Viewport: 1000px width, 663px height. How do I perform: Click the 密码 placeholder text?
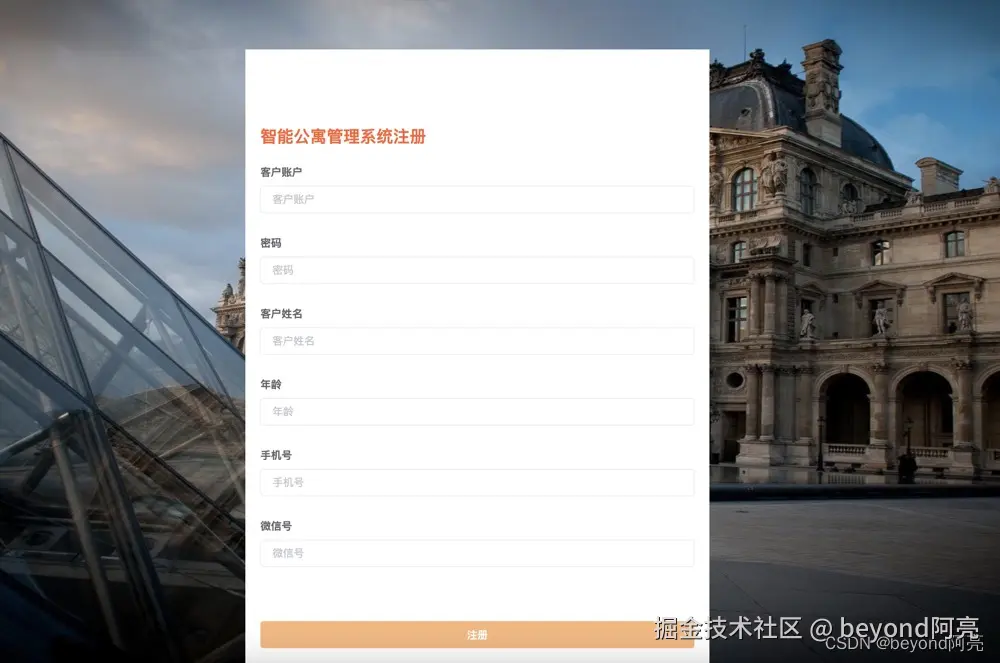[x=283, y=270]
